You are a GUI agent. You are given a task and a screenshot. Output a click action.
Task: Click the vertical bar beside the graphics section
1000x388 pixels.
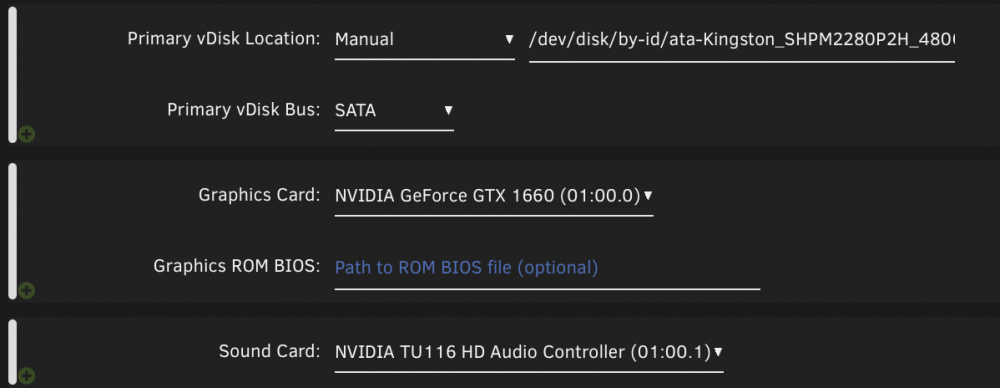click(12, 231)
